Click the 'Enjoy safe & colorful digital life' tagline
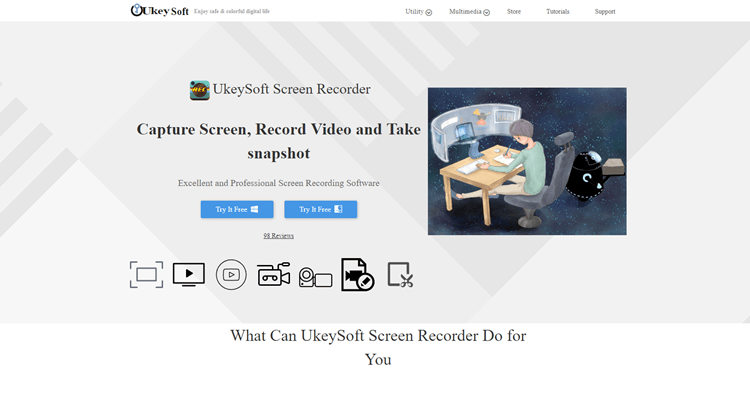 [232, 11]
